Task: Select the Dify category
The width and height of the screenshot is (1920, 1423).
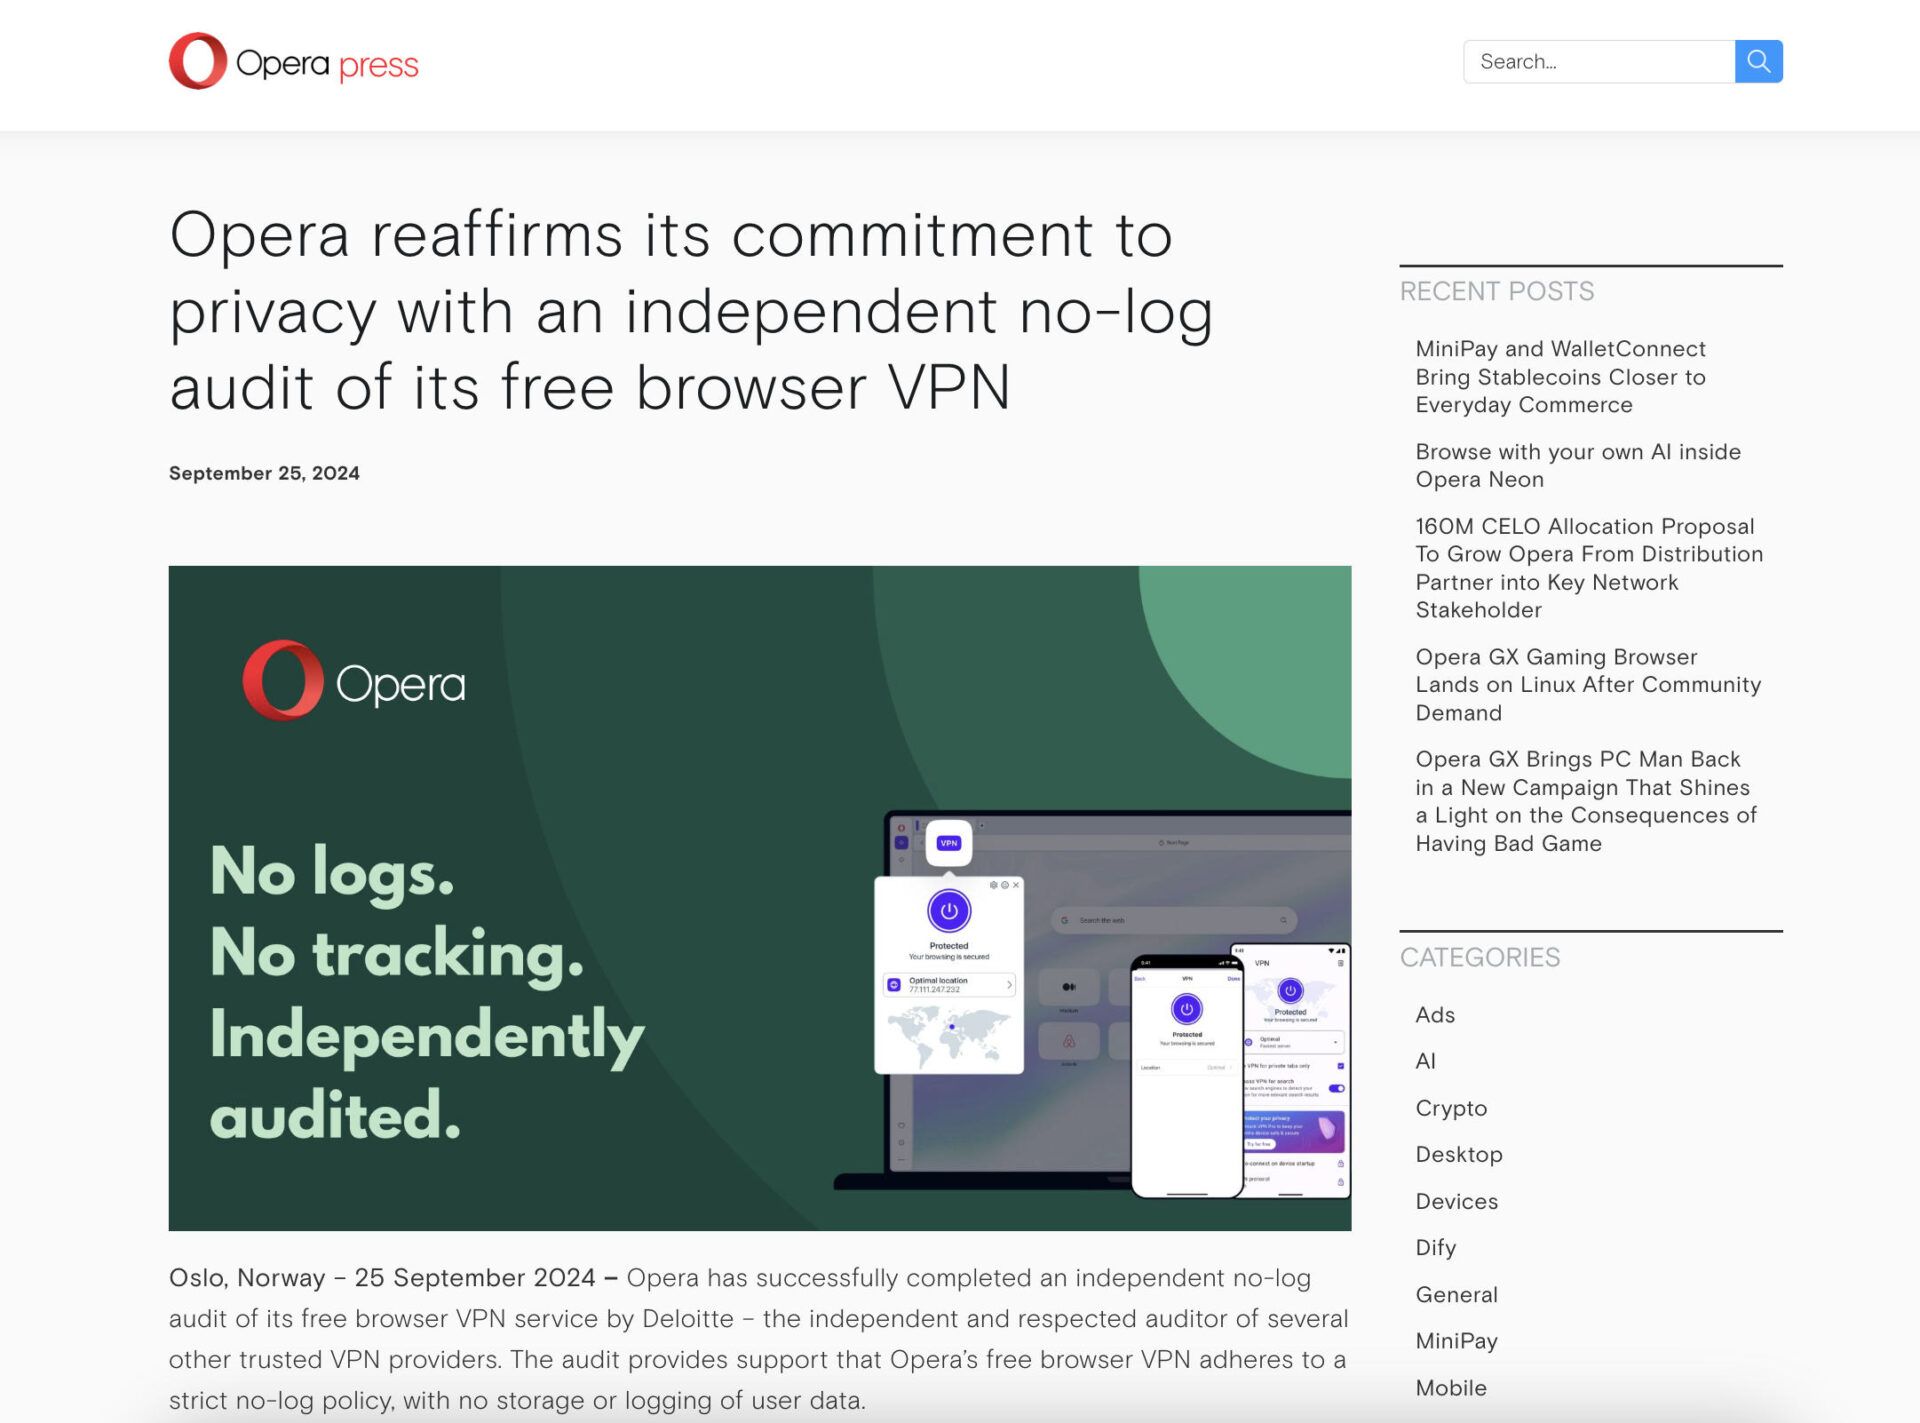Action: click(x=1436, y=1248)
